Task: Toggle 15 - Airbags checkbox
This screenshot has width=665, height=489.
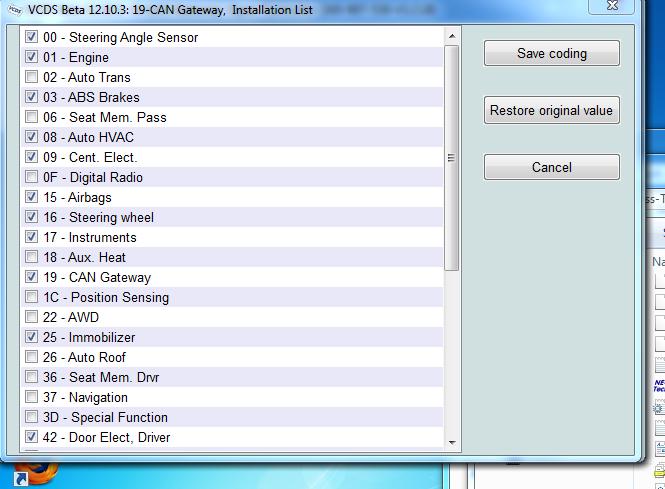Action: point(31,196)
